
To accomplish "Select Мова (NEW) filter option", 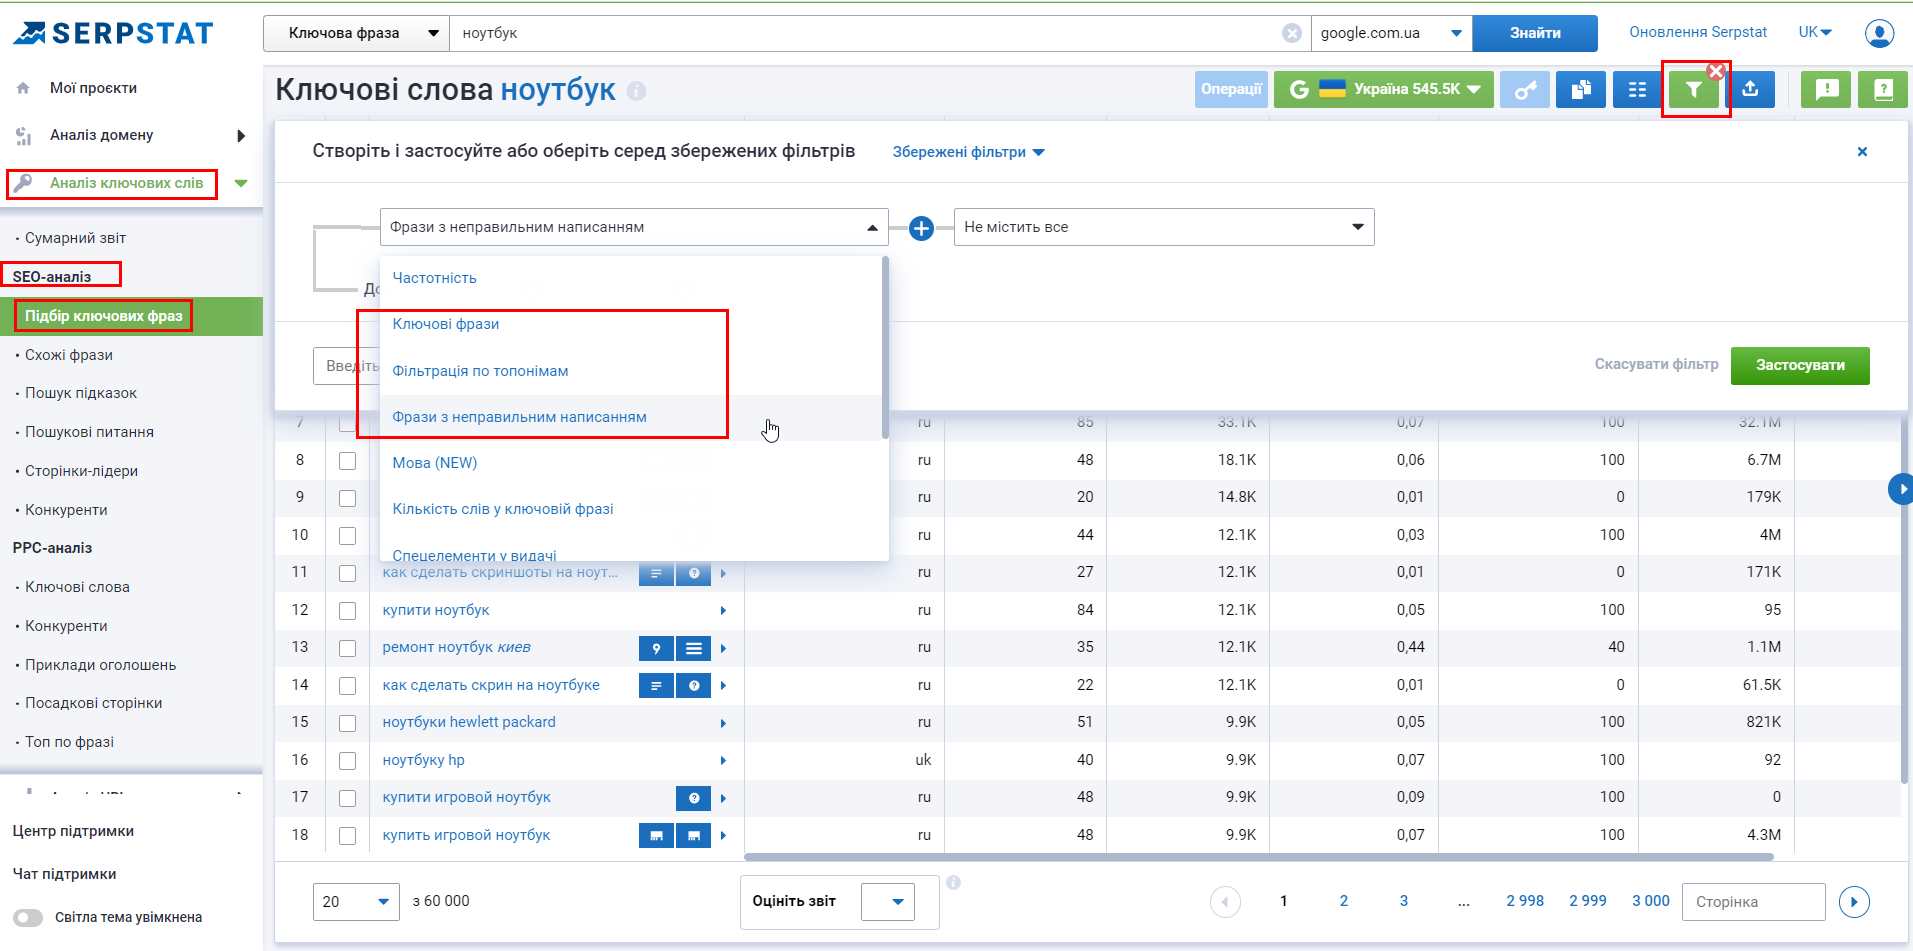I will (x=435, y=463).
